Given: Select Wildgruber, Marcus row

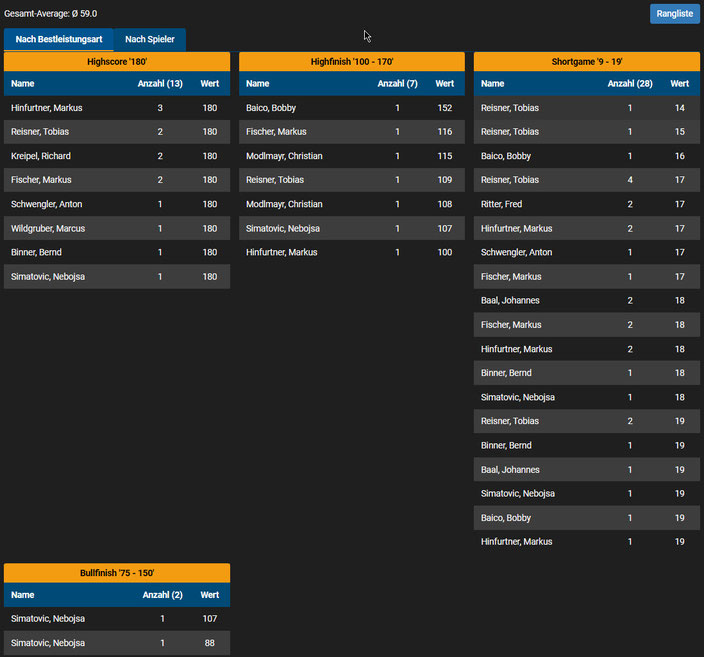Looking at the screenshot, I should pyautogui.click(x=117, y=228).
